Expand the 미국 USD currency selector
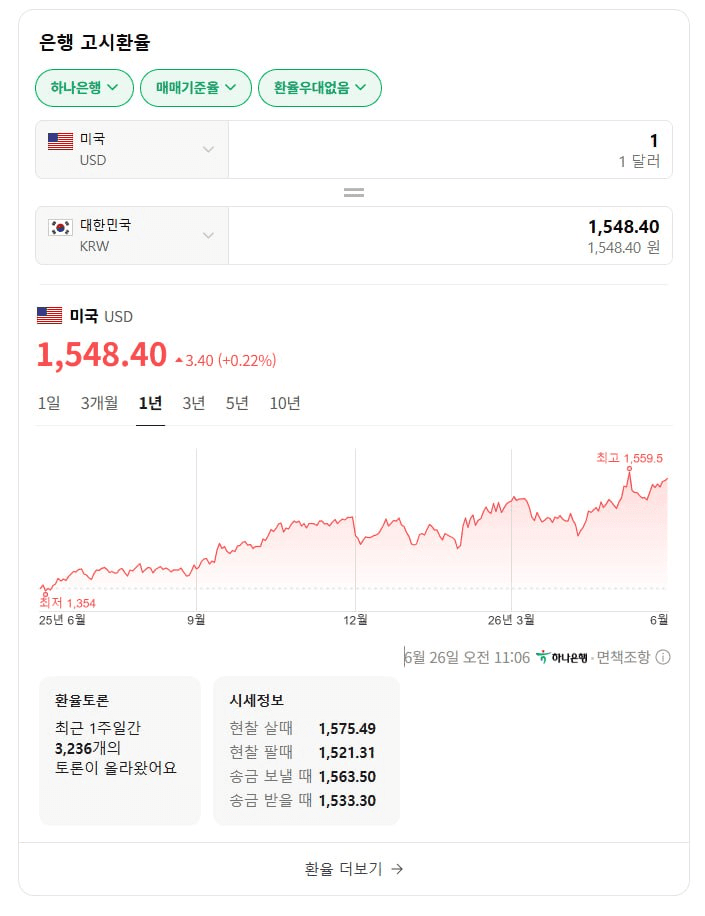The image size is (705, 916). 132,150
